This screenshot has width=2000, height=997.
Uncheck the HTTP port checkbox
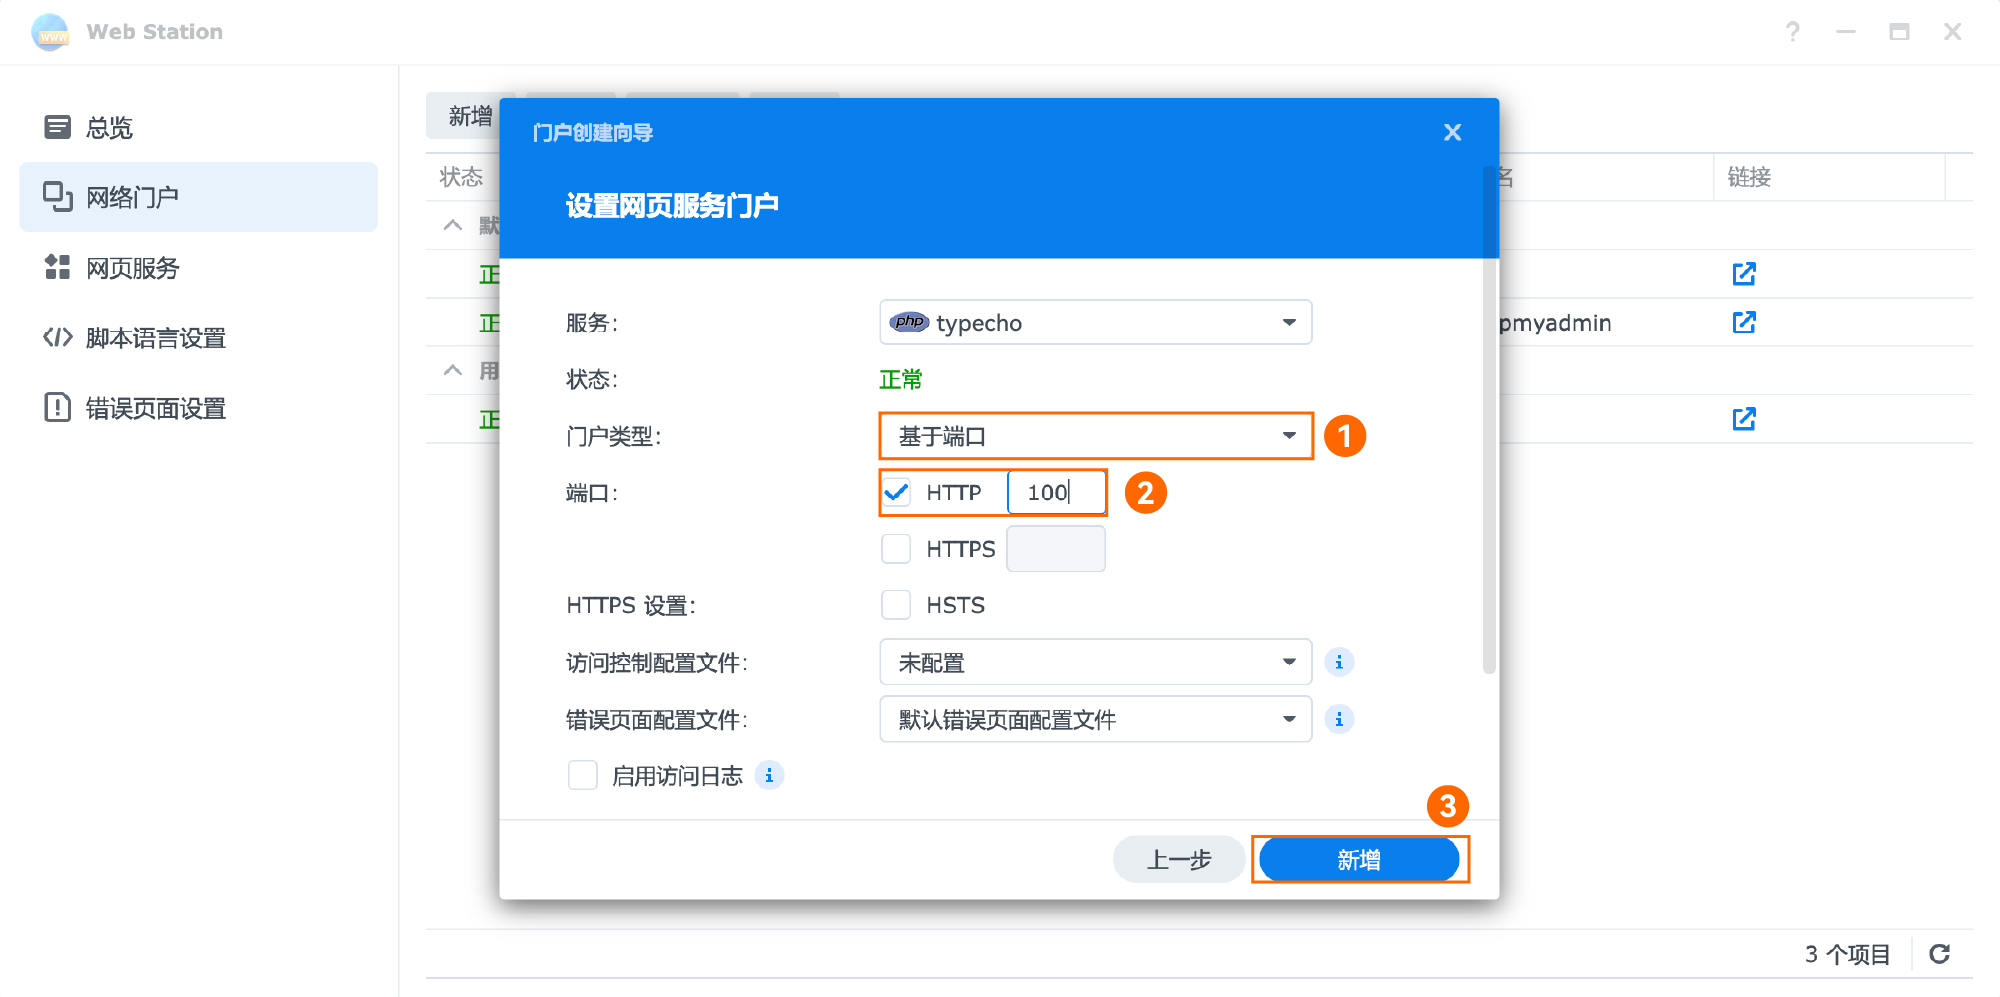896,492
